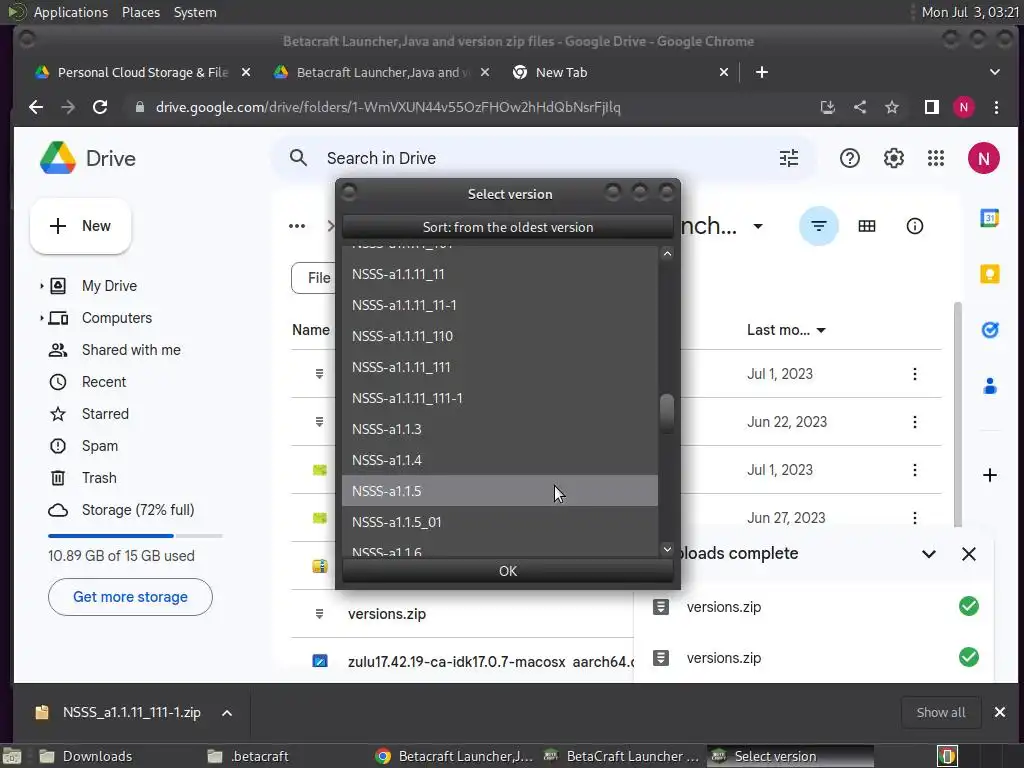Select version NSSS-a1.1.3
The height and width of the screenshot is (768, 1024).
click(x=500, y=429)
